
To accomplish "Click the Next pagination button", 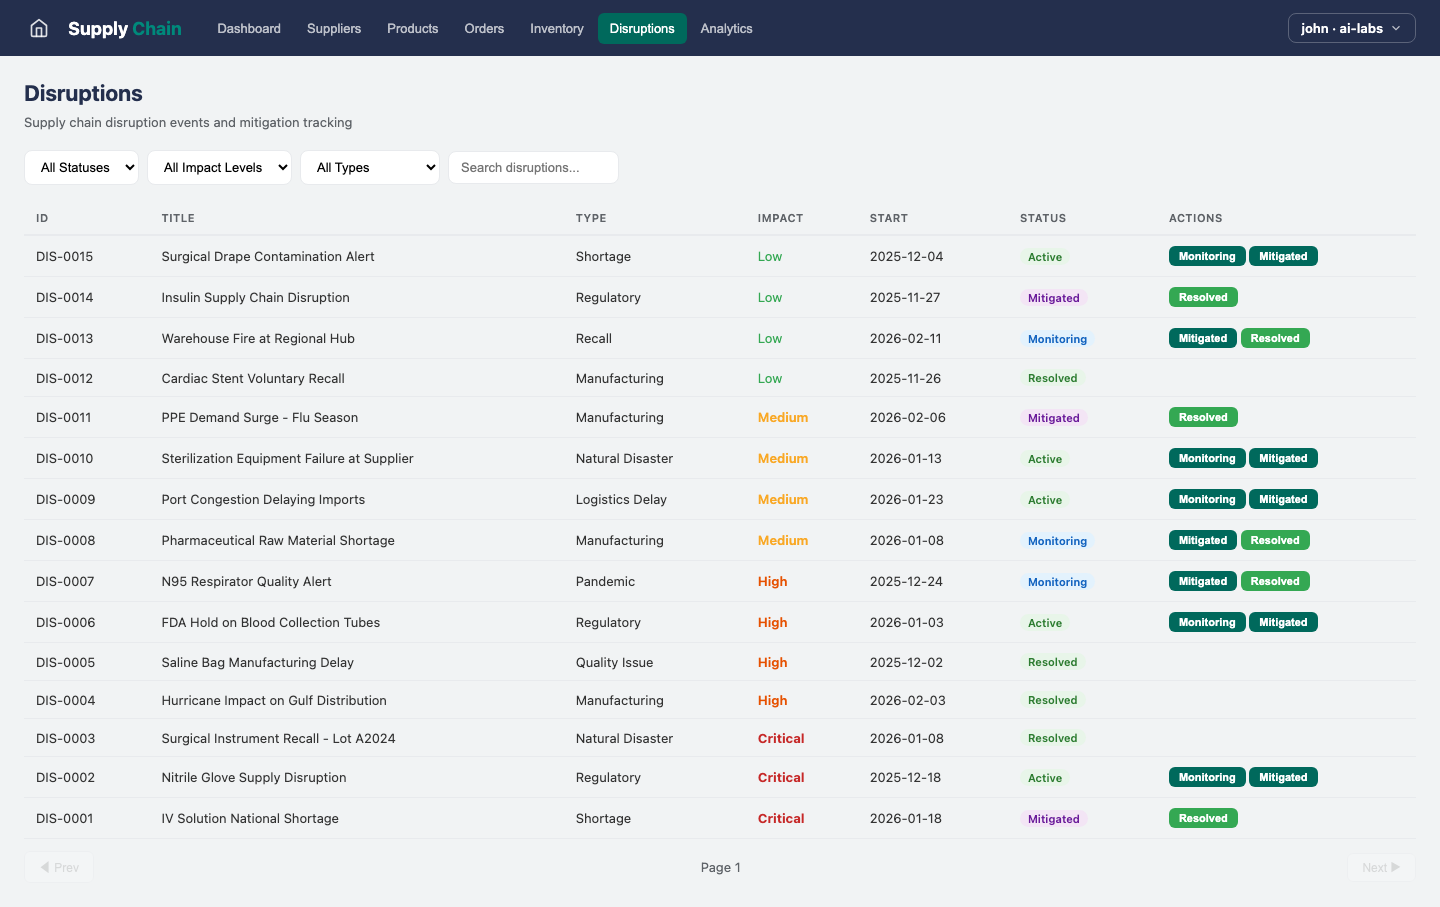I will 1380,867.
